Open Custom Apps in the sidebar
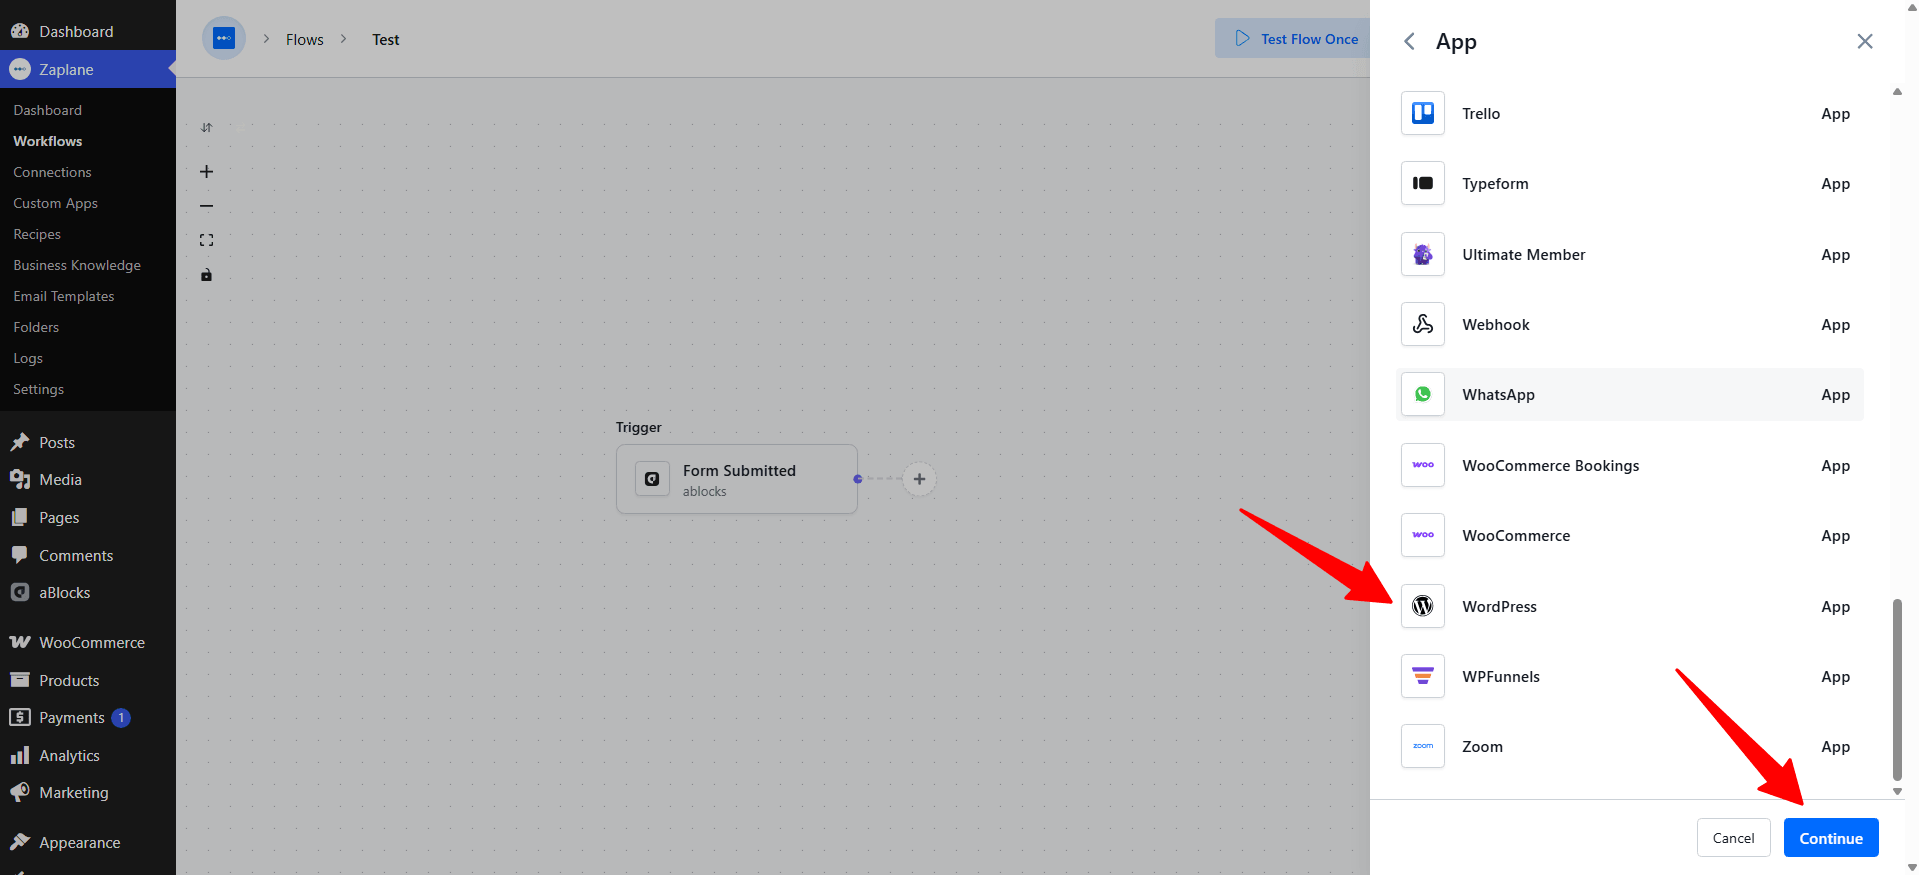Screen dimensions: 1919x875 (55, 203)
